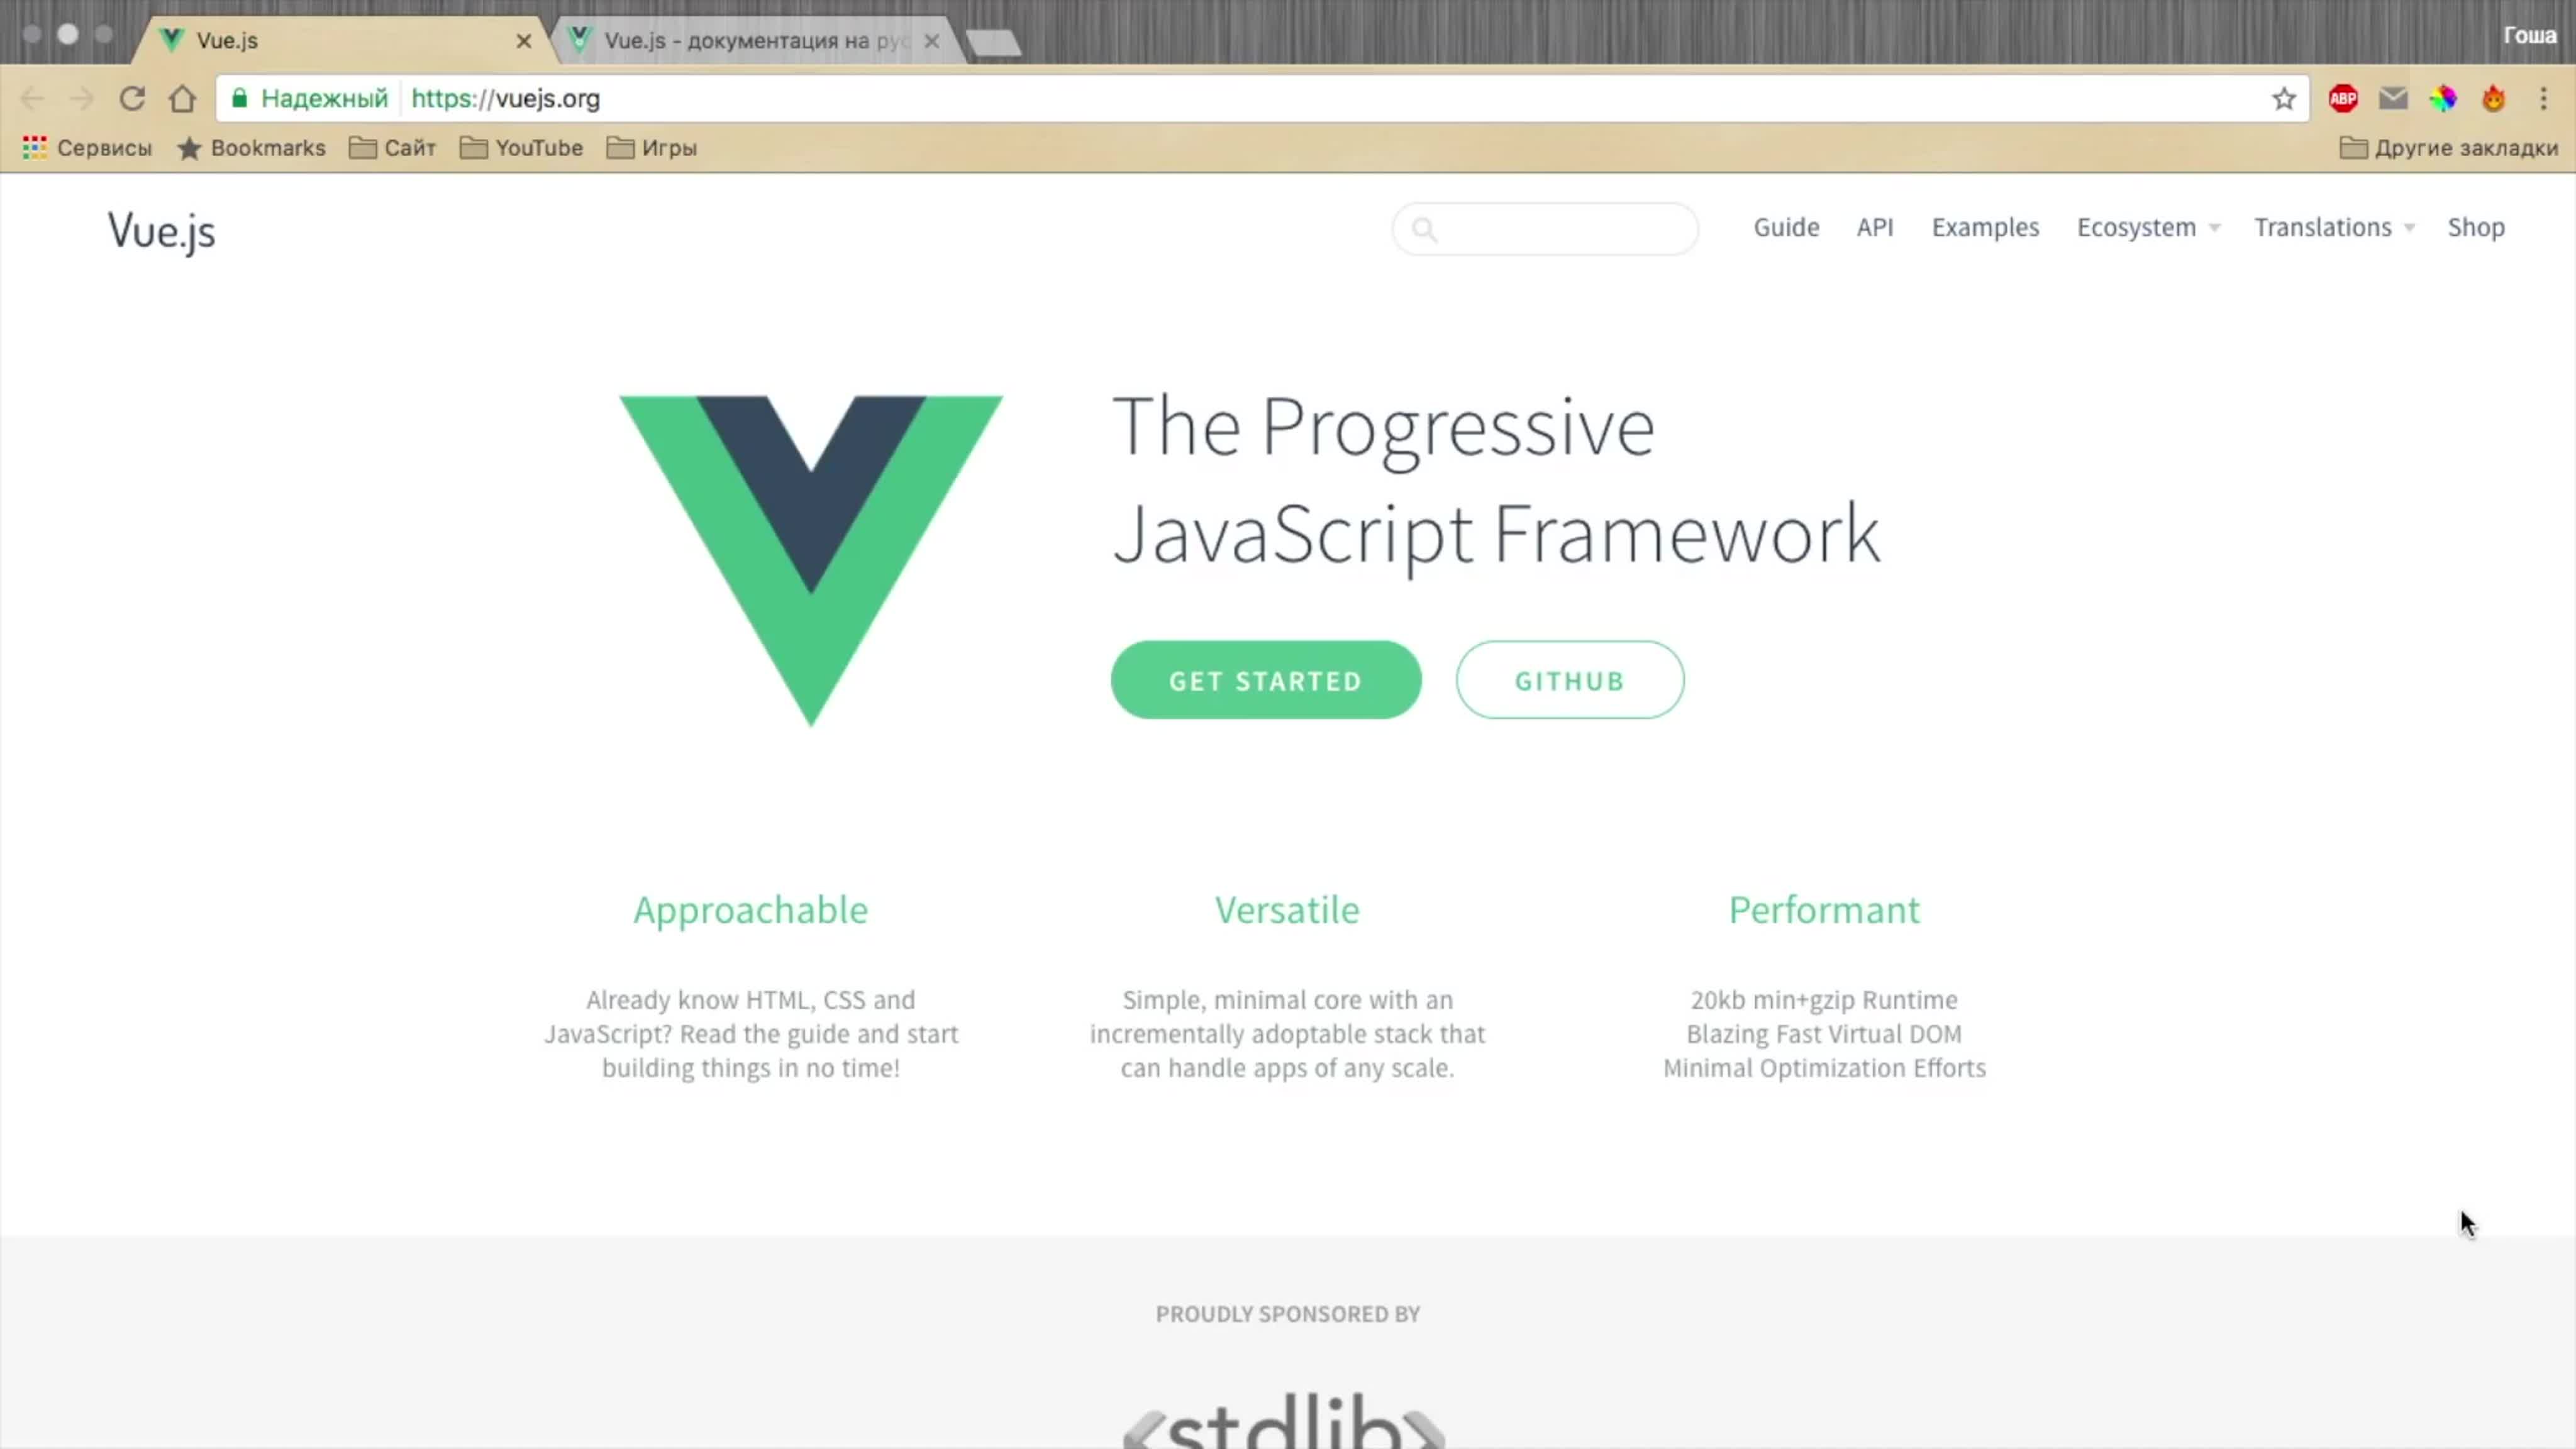This screenshot has width=2576, height=1449.
Task: Select the API navigation item
Action: [1874, 226]
